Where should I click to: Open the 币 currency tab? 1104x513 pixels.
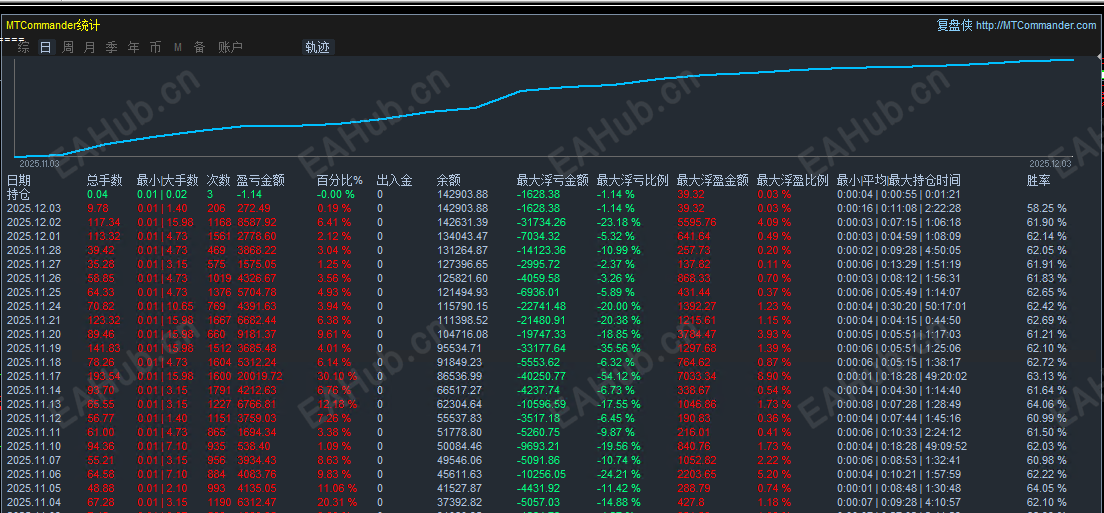pos(156,47)
